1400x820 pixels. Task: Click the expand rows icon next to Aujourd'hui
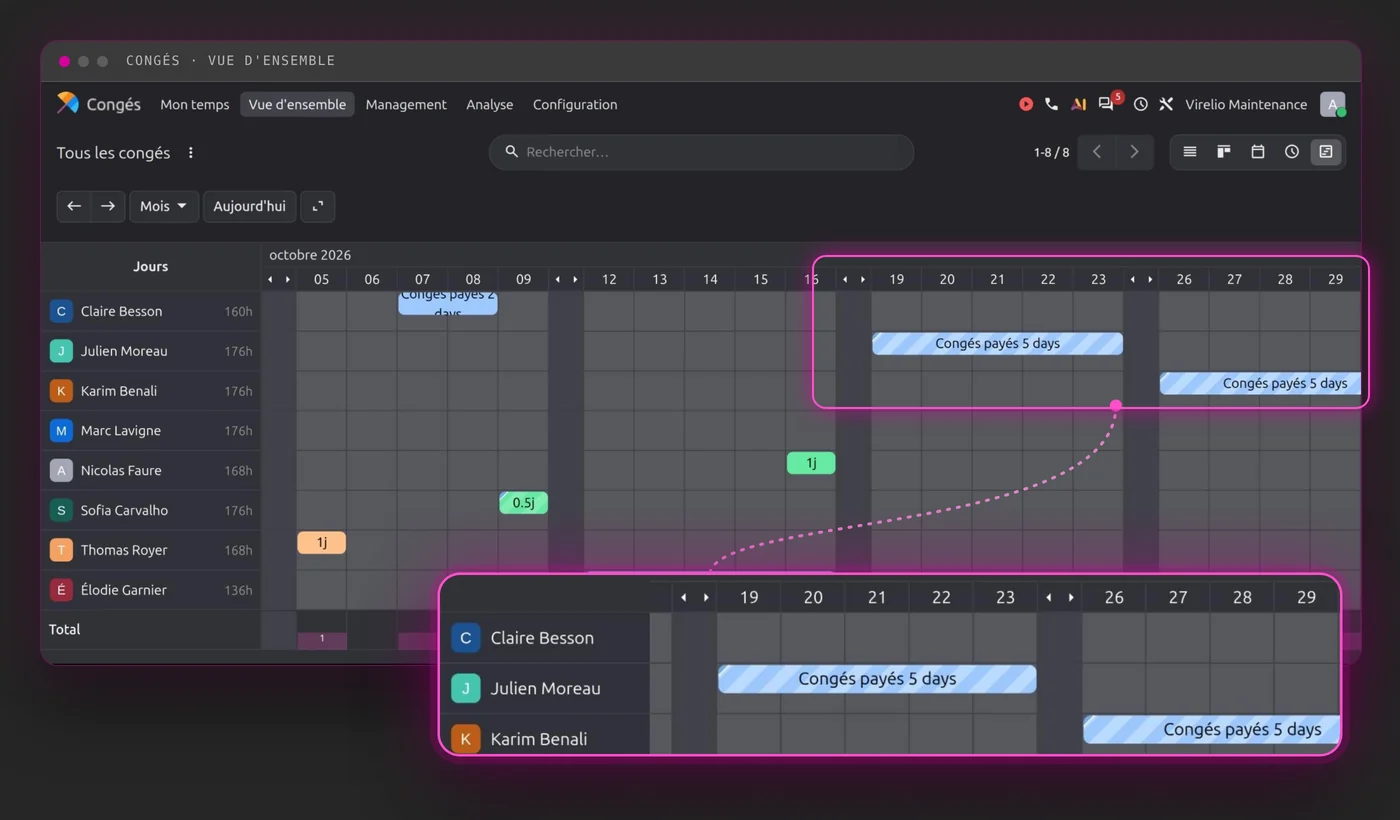point(318,206)
